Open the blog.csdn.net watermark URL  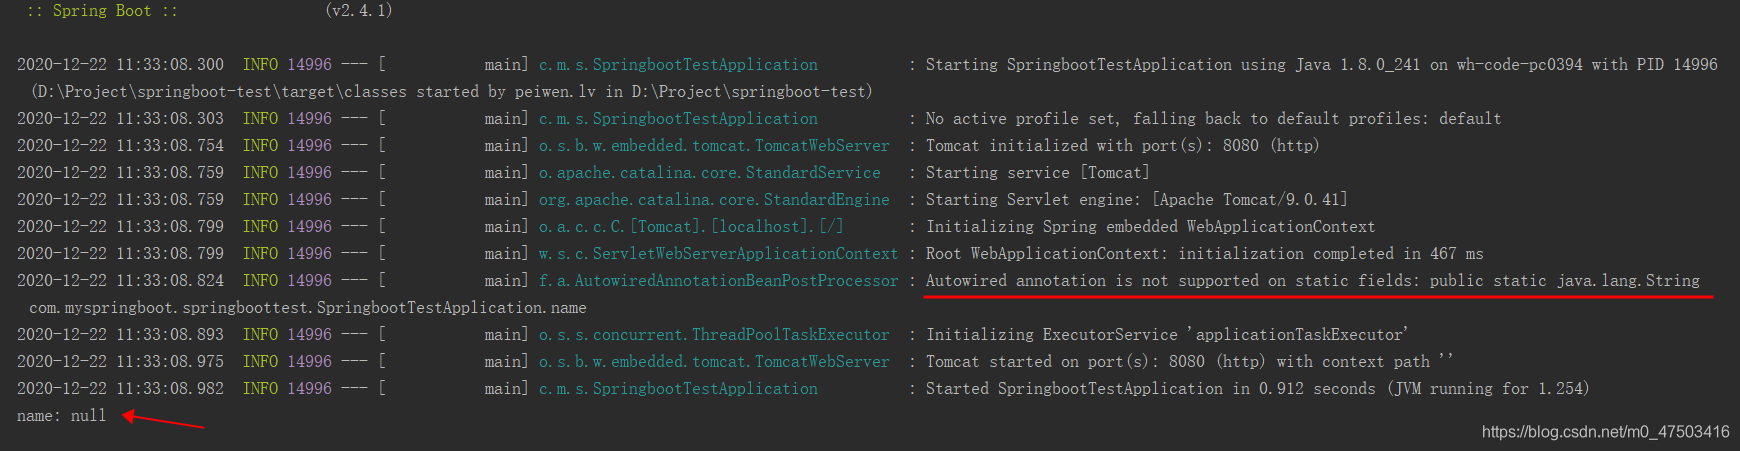tap(1605, 432)
